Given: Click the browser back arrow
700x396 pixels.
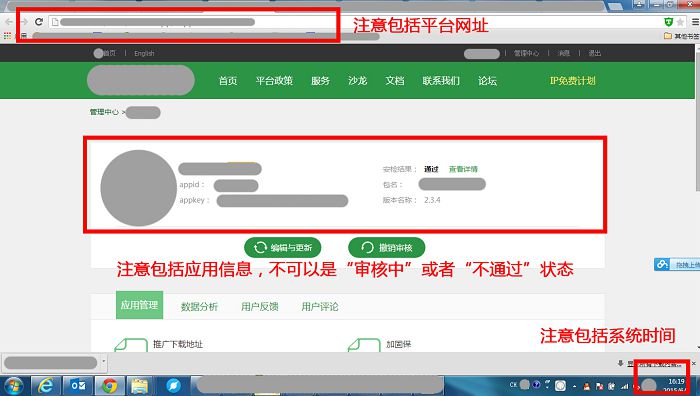Looking at the screenshot, I should pos(9,22).
